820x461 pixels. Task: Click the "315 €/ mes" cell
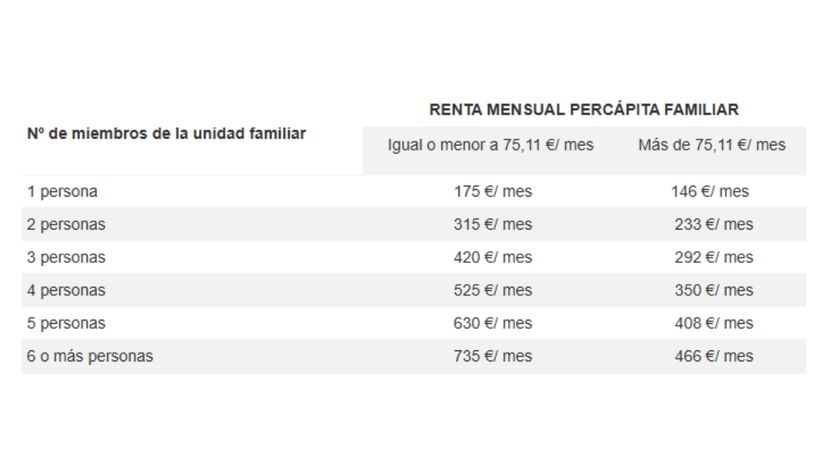(x=492, y=224)
